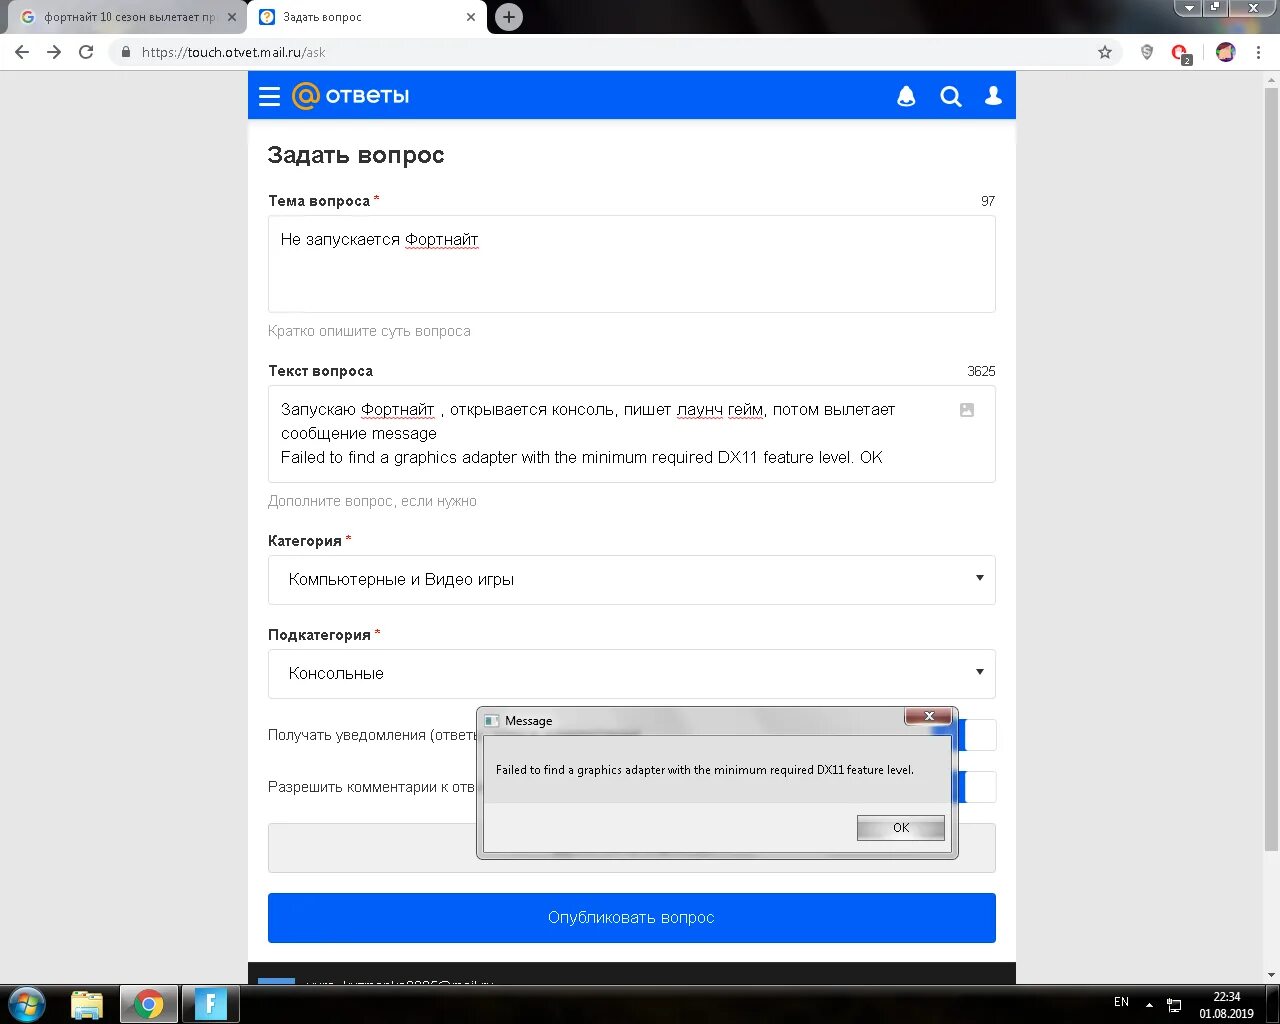1280x1024 pixels.
Task: Close the Message dialog
Action: (x=929, y=716)
